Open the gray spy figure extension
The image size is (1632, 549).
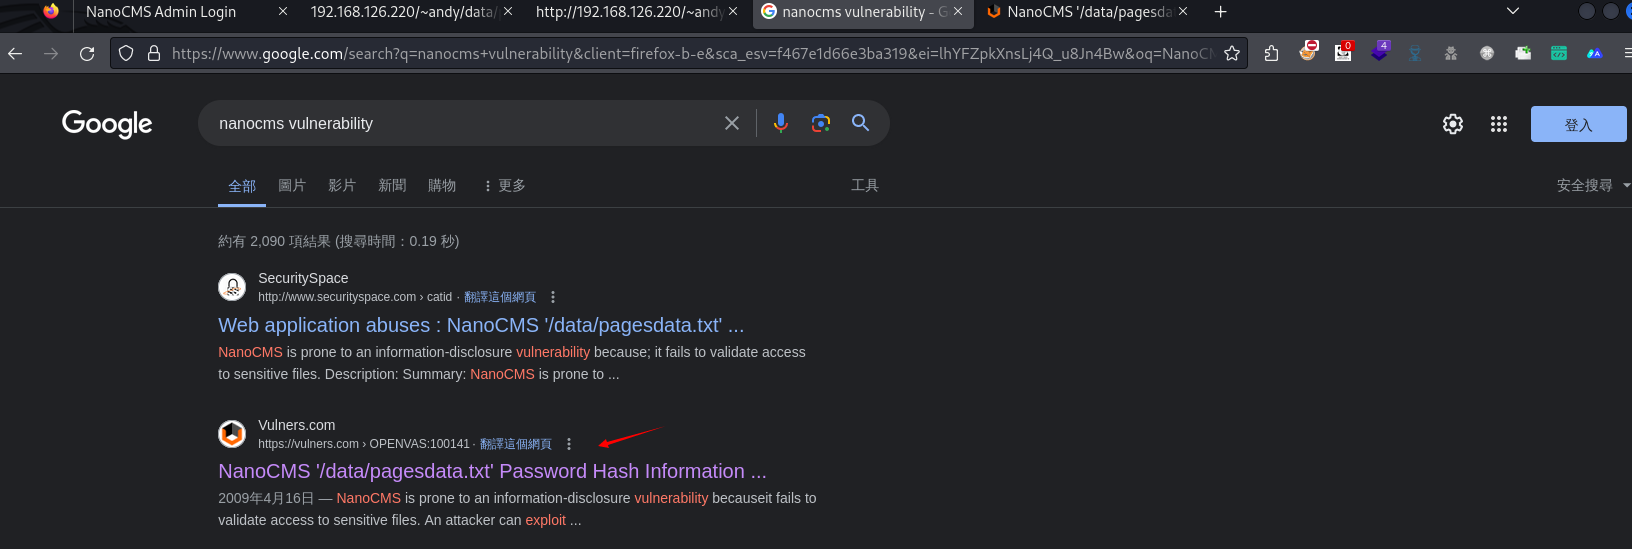[x=1451, y=54]
